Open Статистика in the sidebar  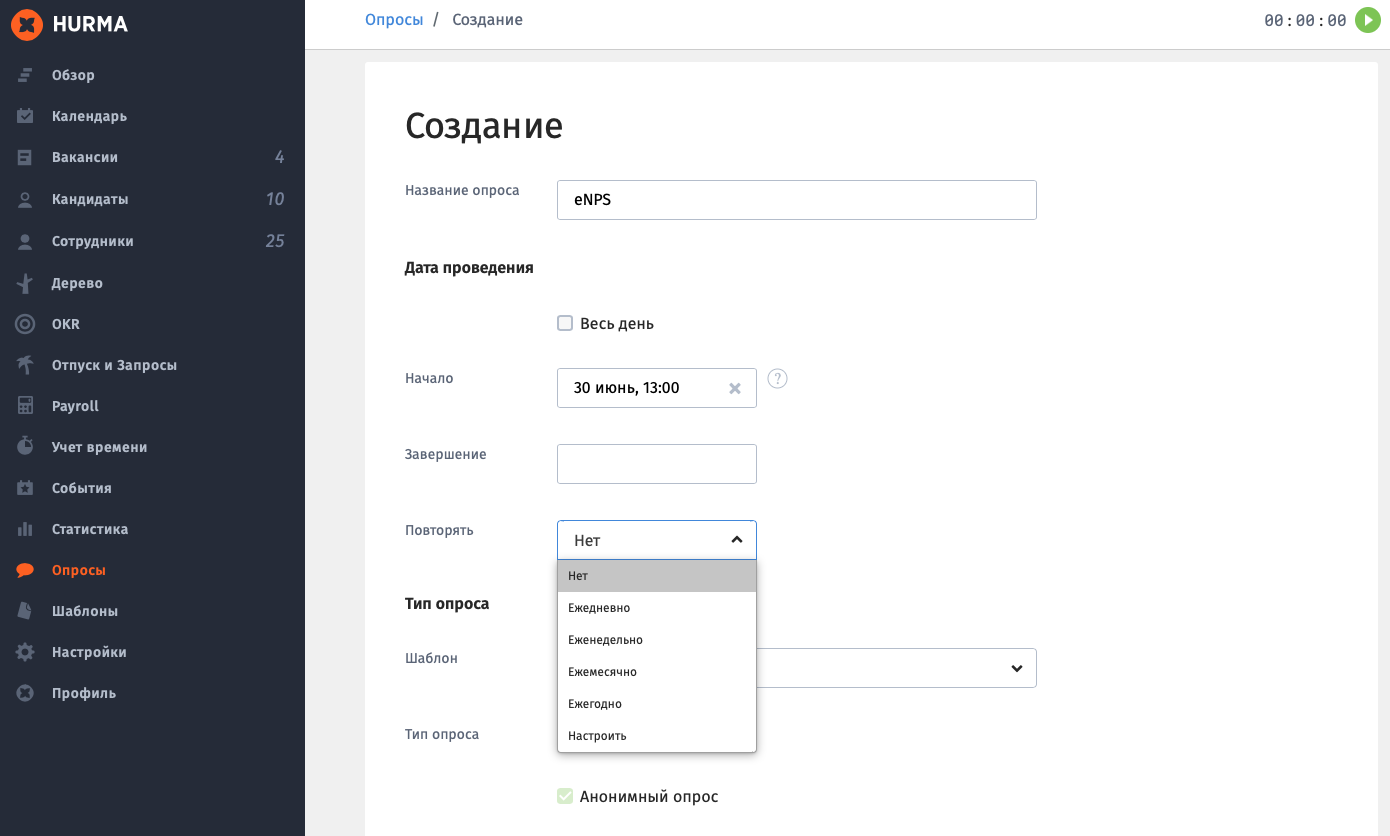[x=90, y=529]
